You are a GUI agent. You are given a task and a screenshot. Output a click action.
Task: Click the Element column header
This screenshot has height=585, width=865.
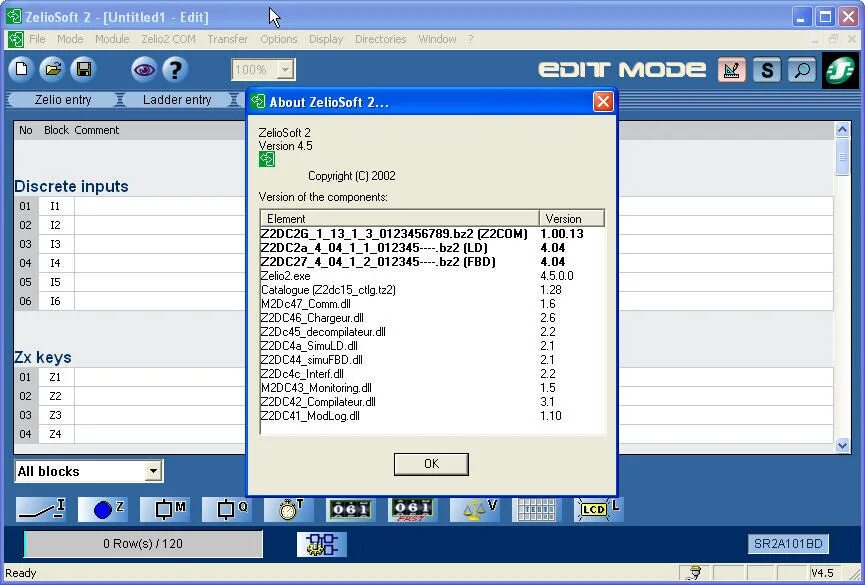(399, 219)
